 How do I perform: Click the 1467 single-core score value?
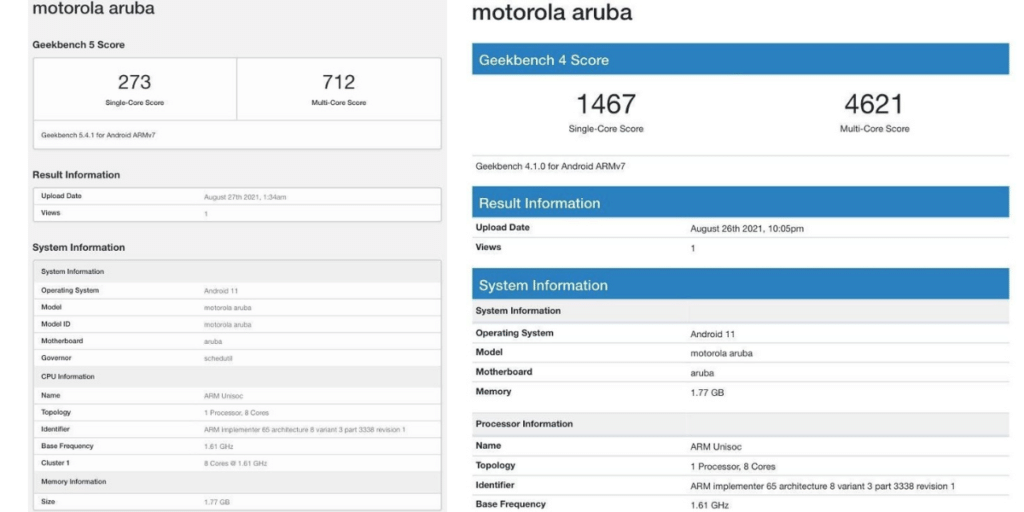click(605, 104)
